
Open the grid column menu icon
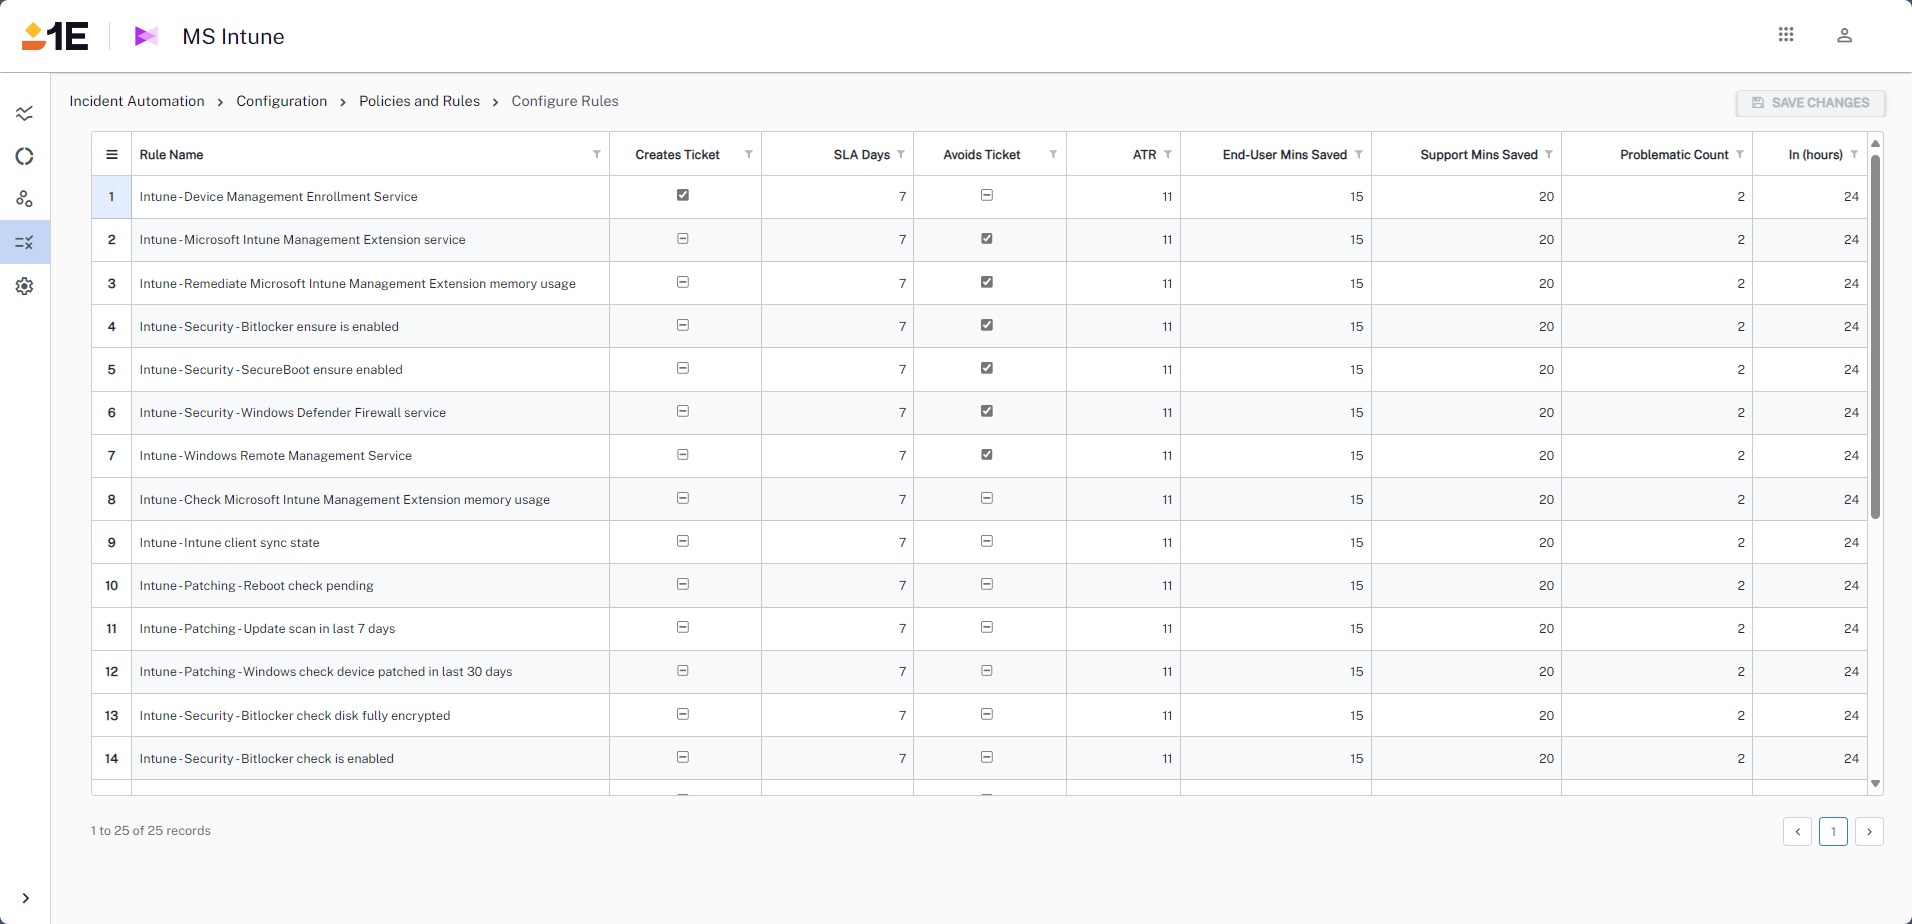(x=112, y=155)
